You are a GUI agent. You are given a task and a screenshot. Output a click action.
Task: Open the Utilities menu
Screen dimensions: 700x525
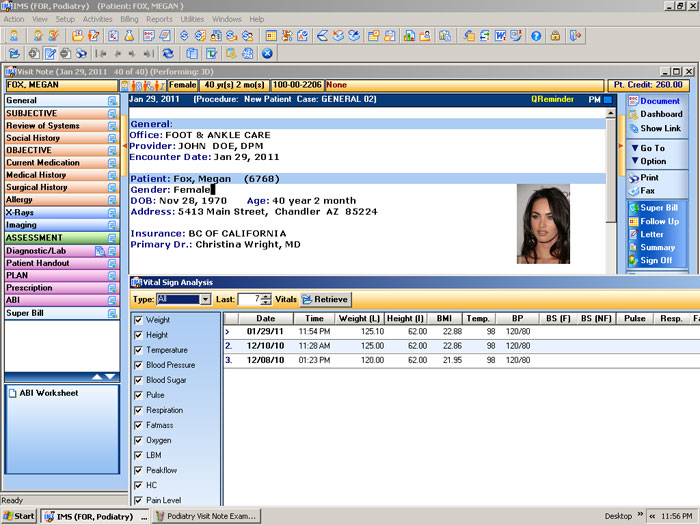[192, 19]
